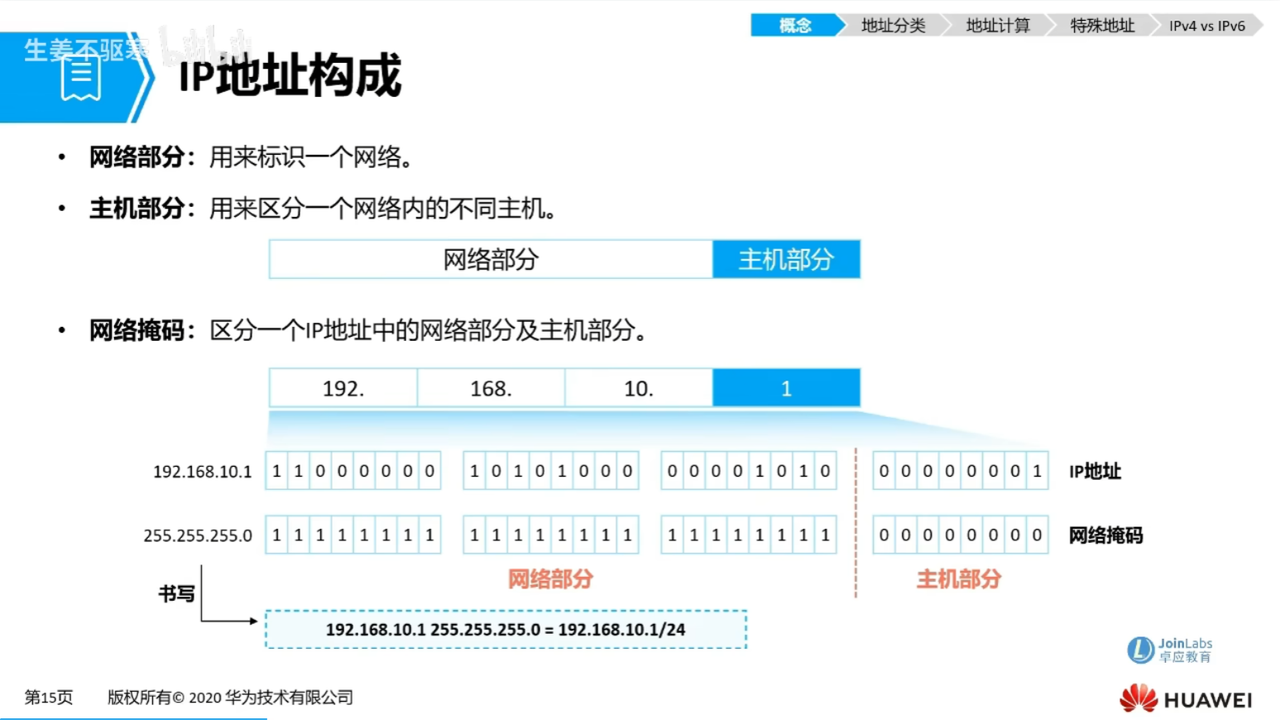Click the Huawei logo at the slide corner

(x=1185, y=698)
